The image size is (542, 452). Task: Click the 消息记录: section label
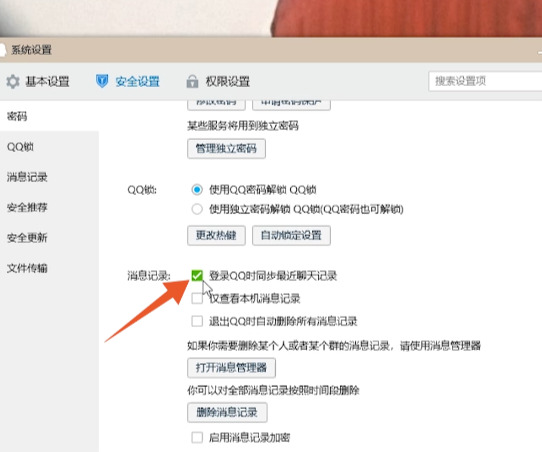click(x=149, y=276)
